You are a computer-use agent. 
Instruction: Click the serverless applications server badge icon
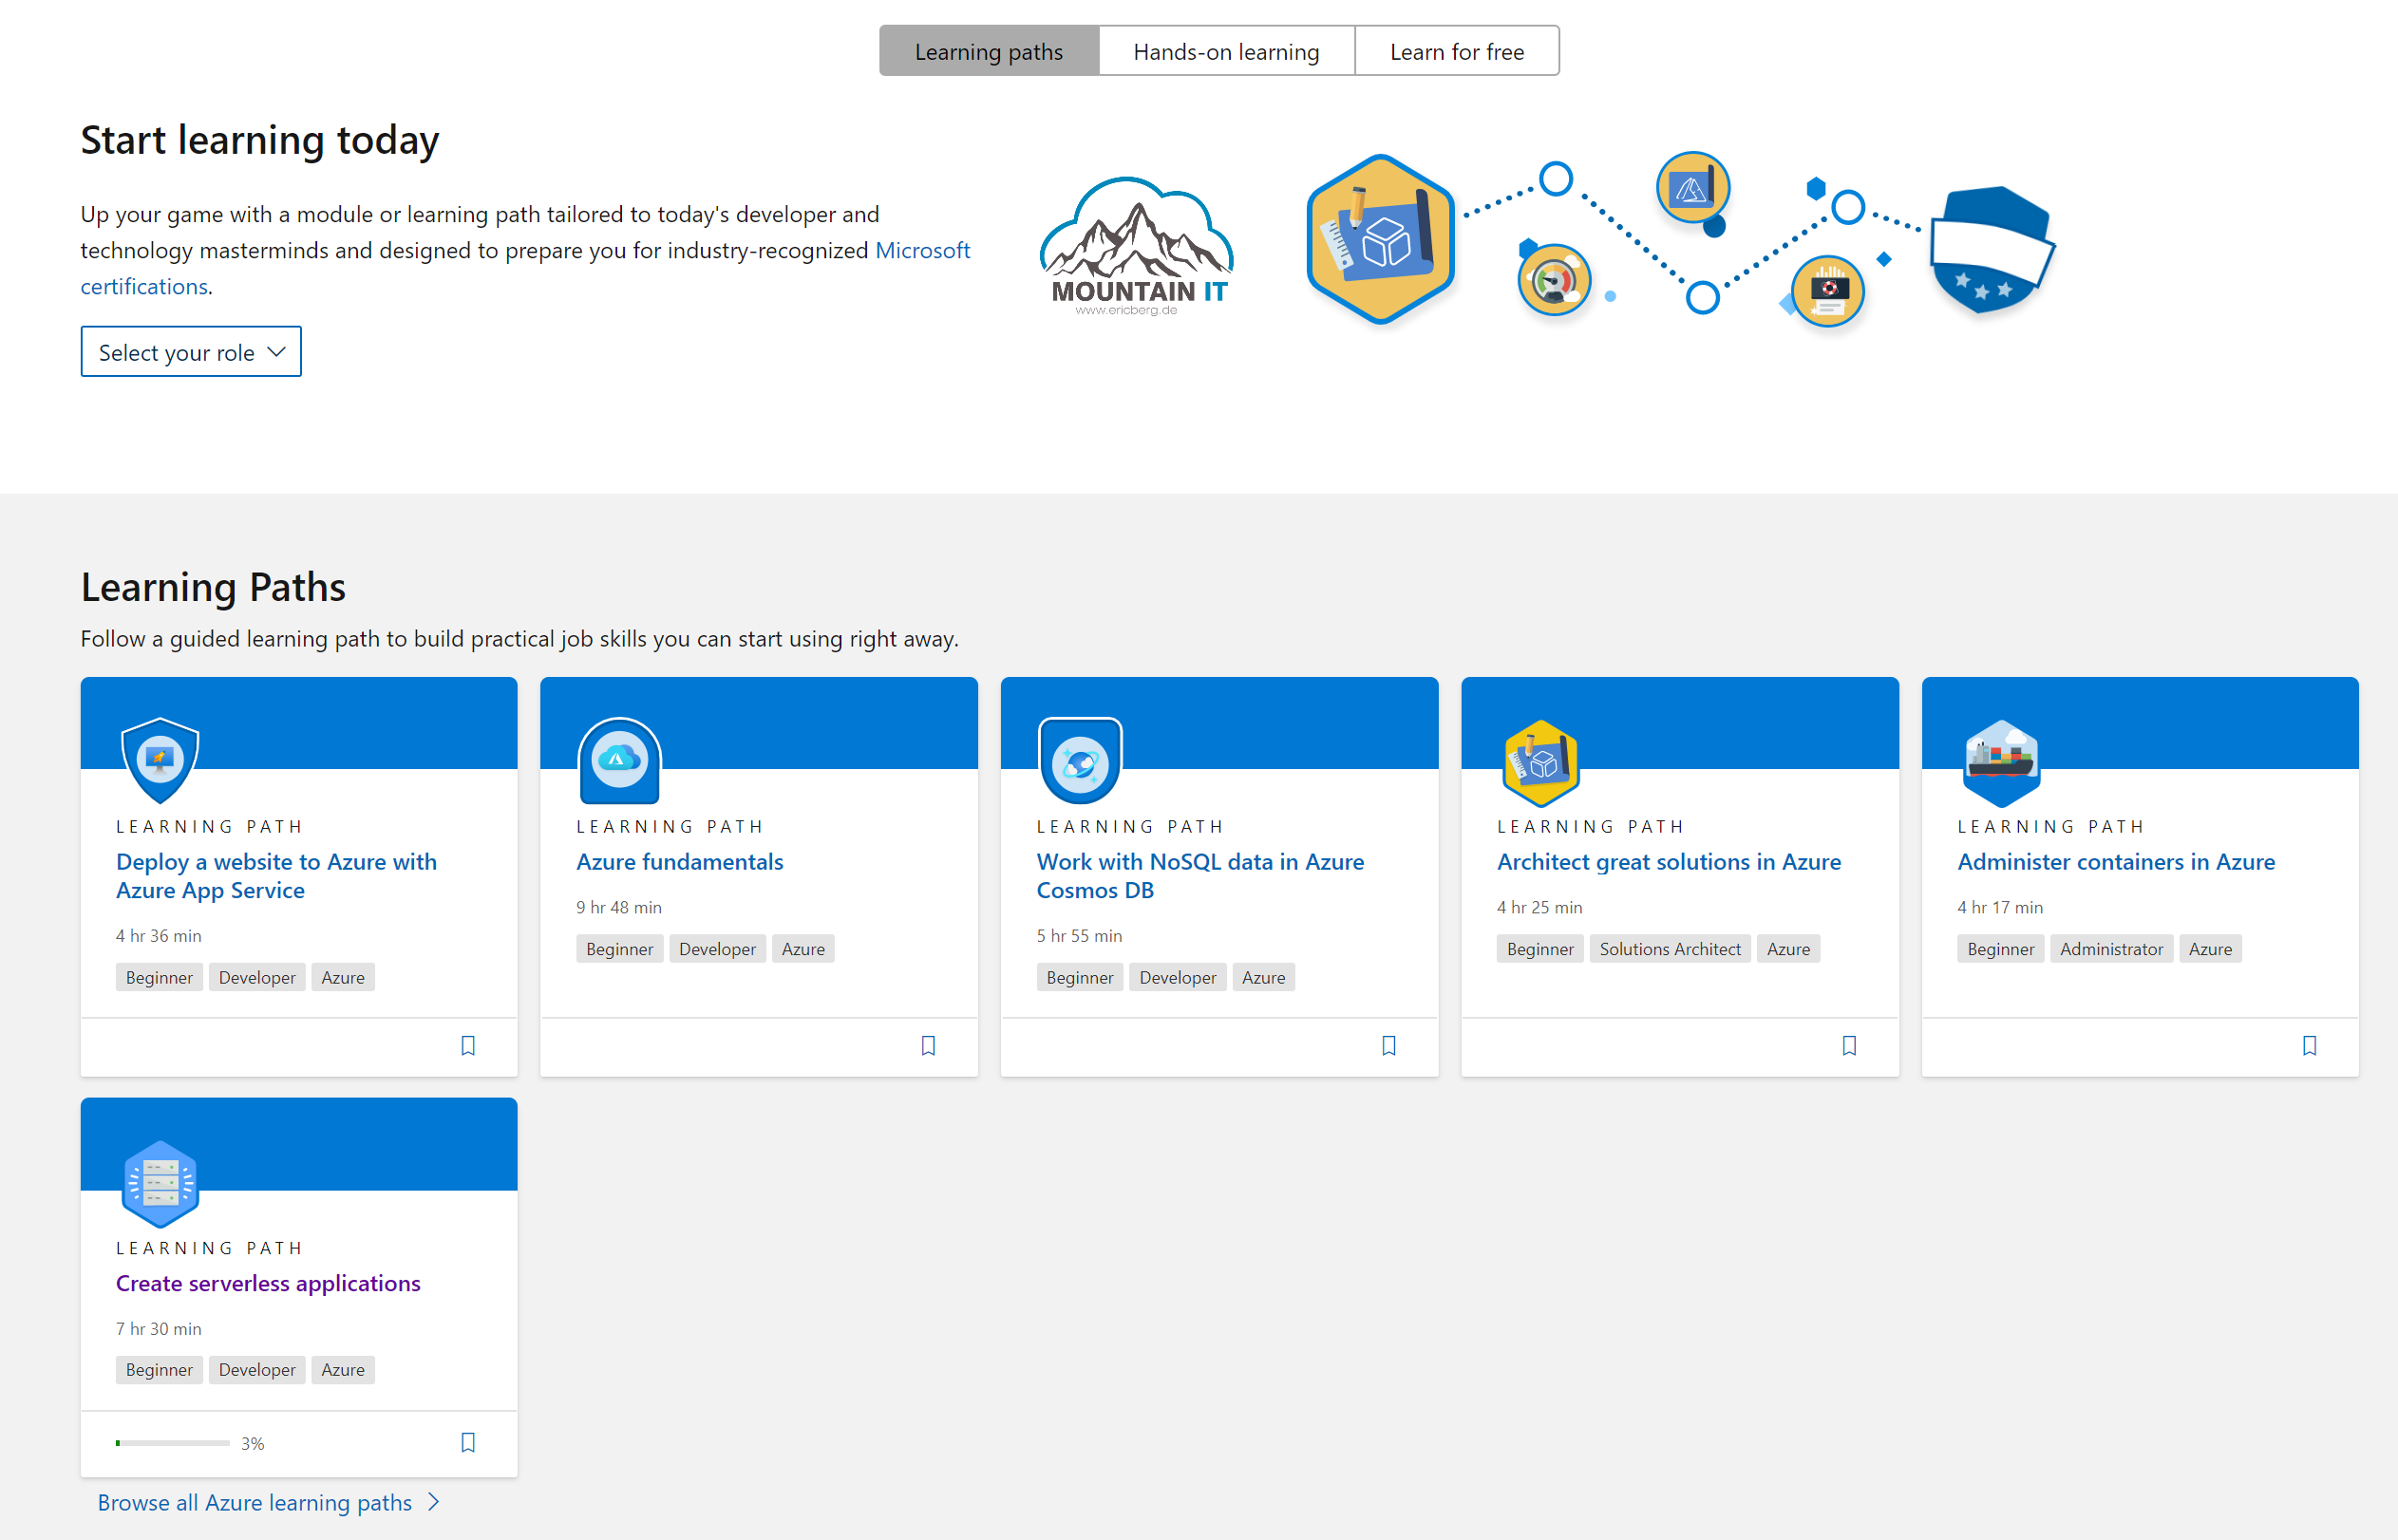tap(160, 1183)
